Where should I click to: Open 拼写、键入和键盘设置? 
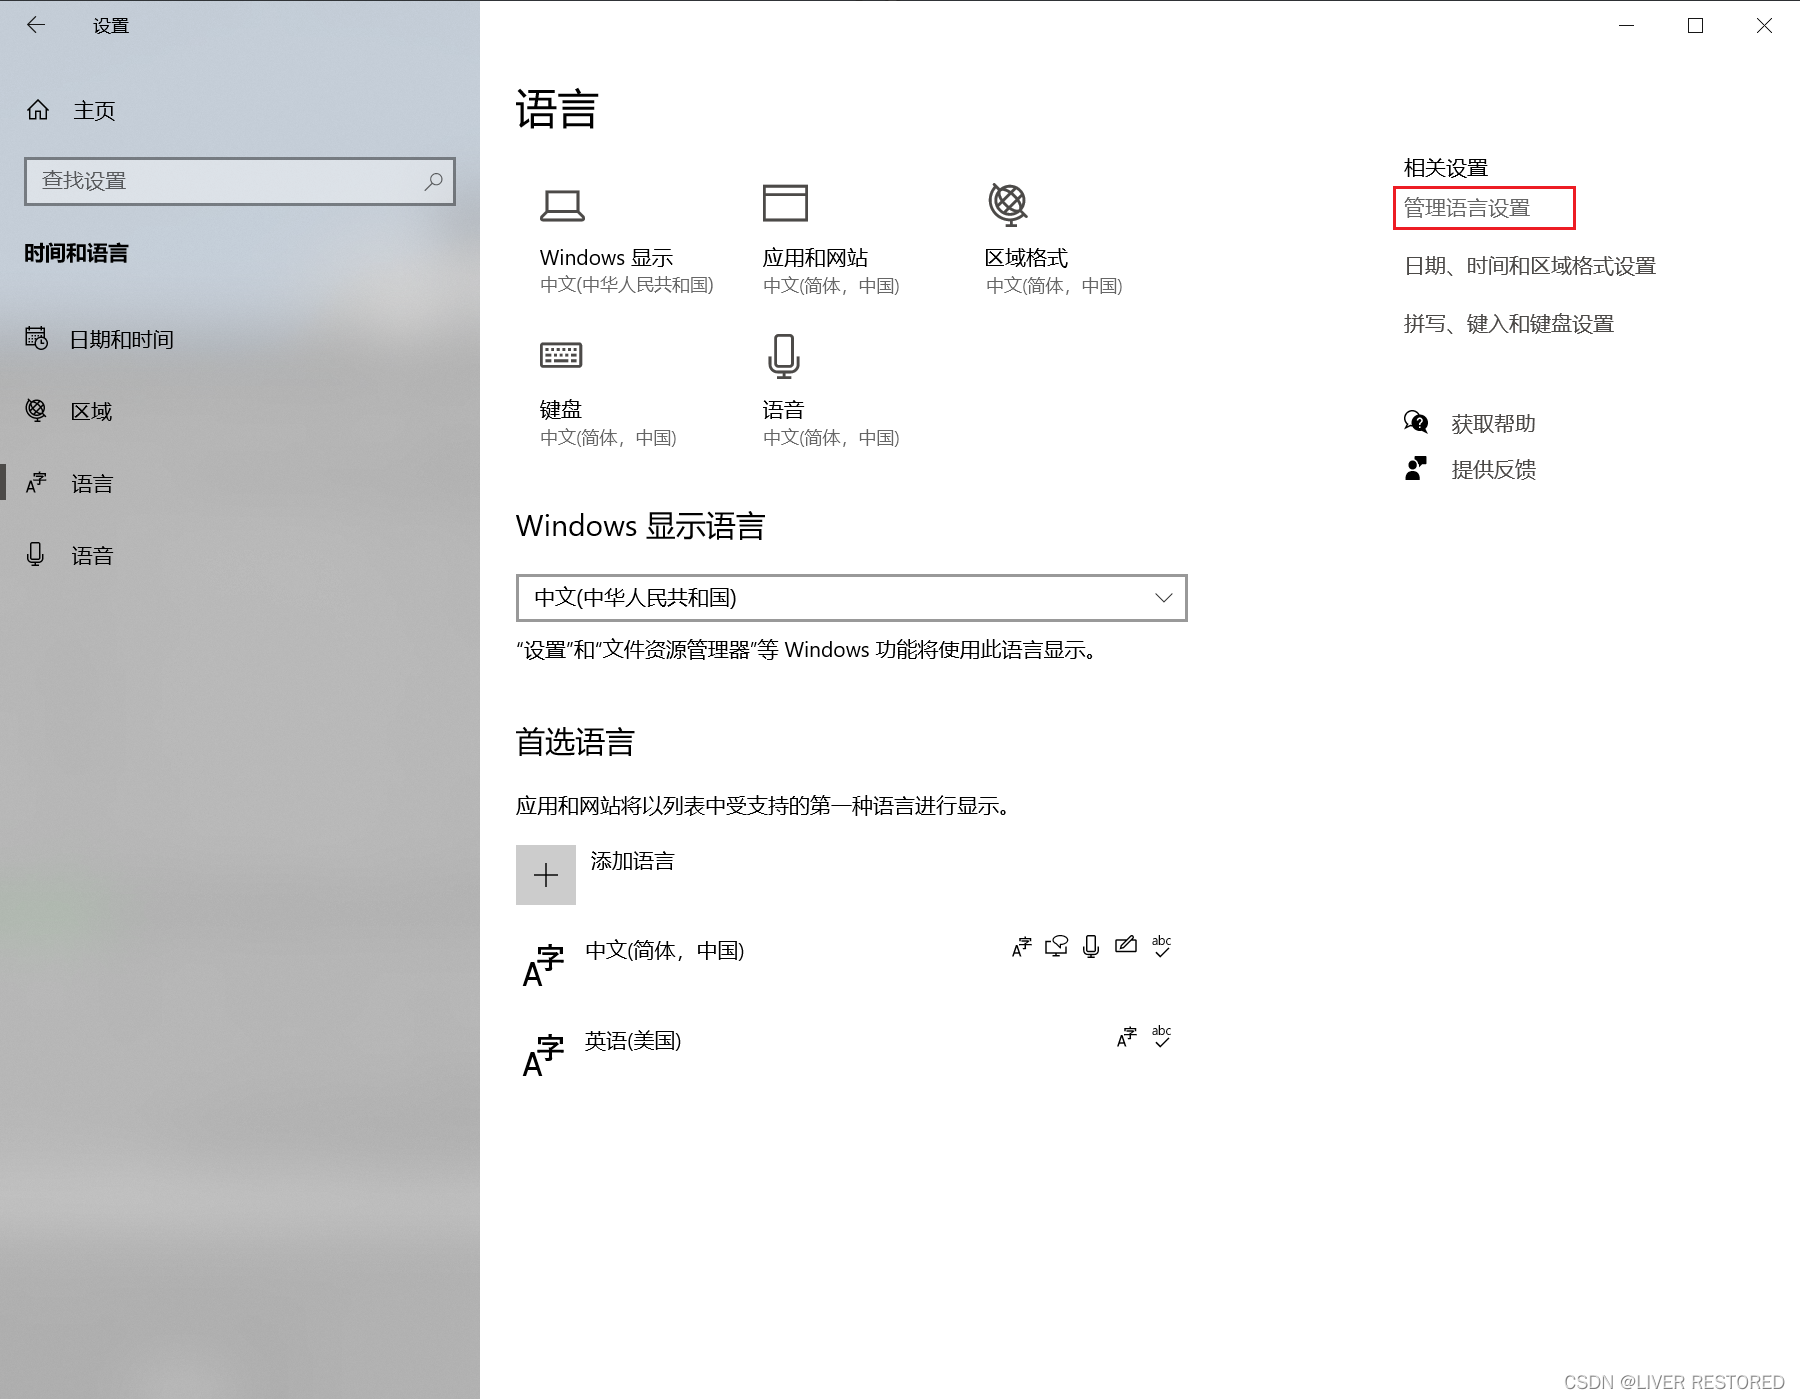point(1508,323)
